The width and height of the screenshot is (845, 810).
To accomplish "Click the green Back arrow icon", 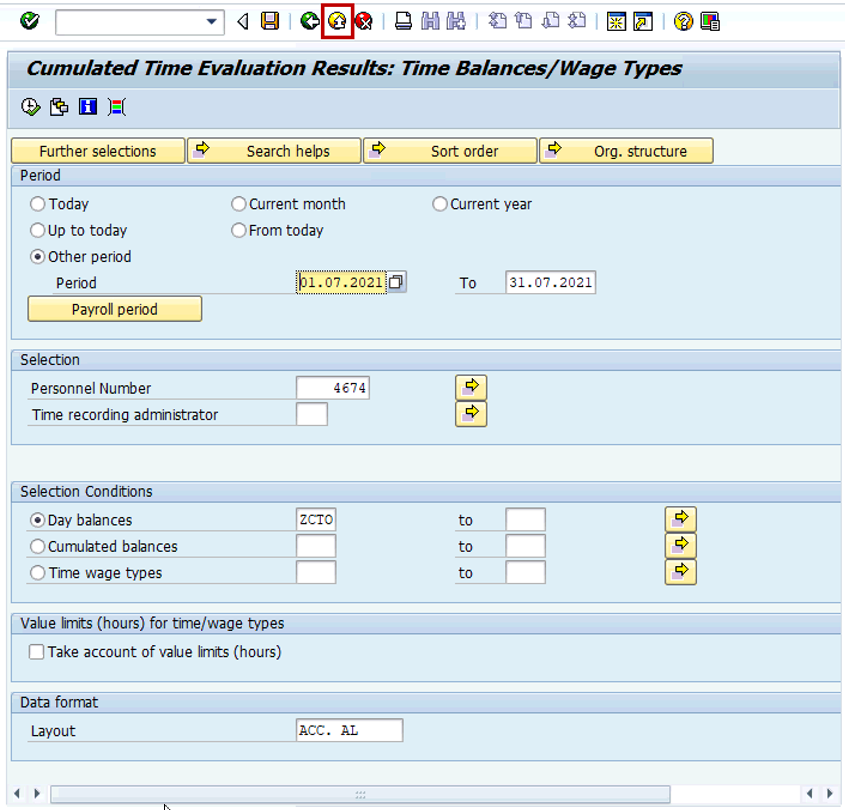I will [310, 22].
